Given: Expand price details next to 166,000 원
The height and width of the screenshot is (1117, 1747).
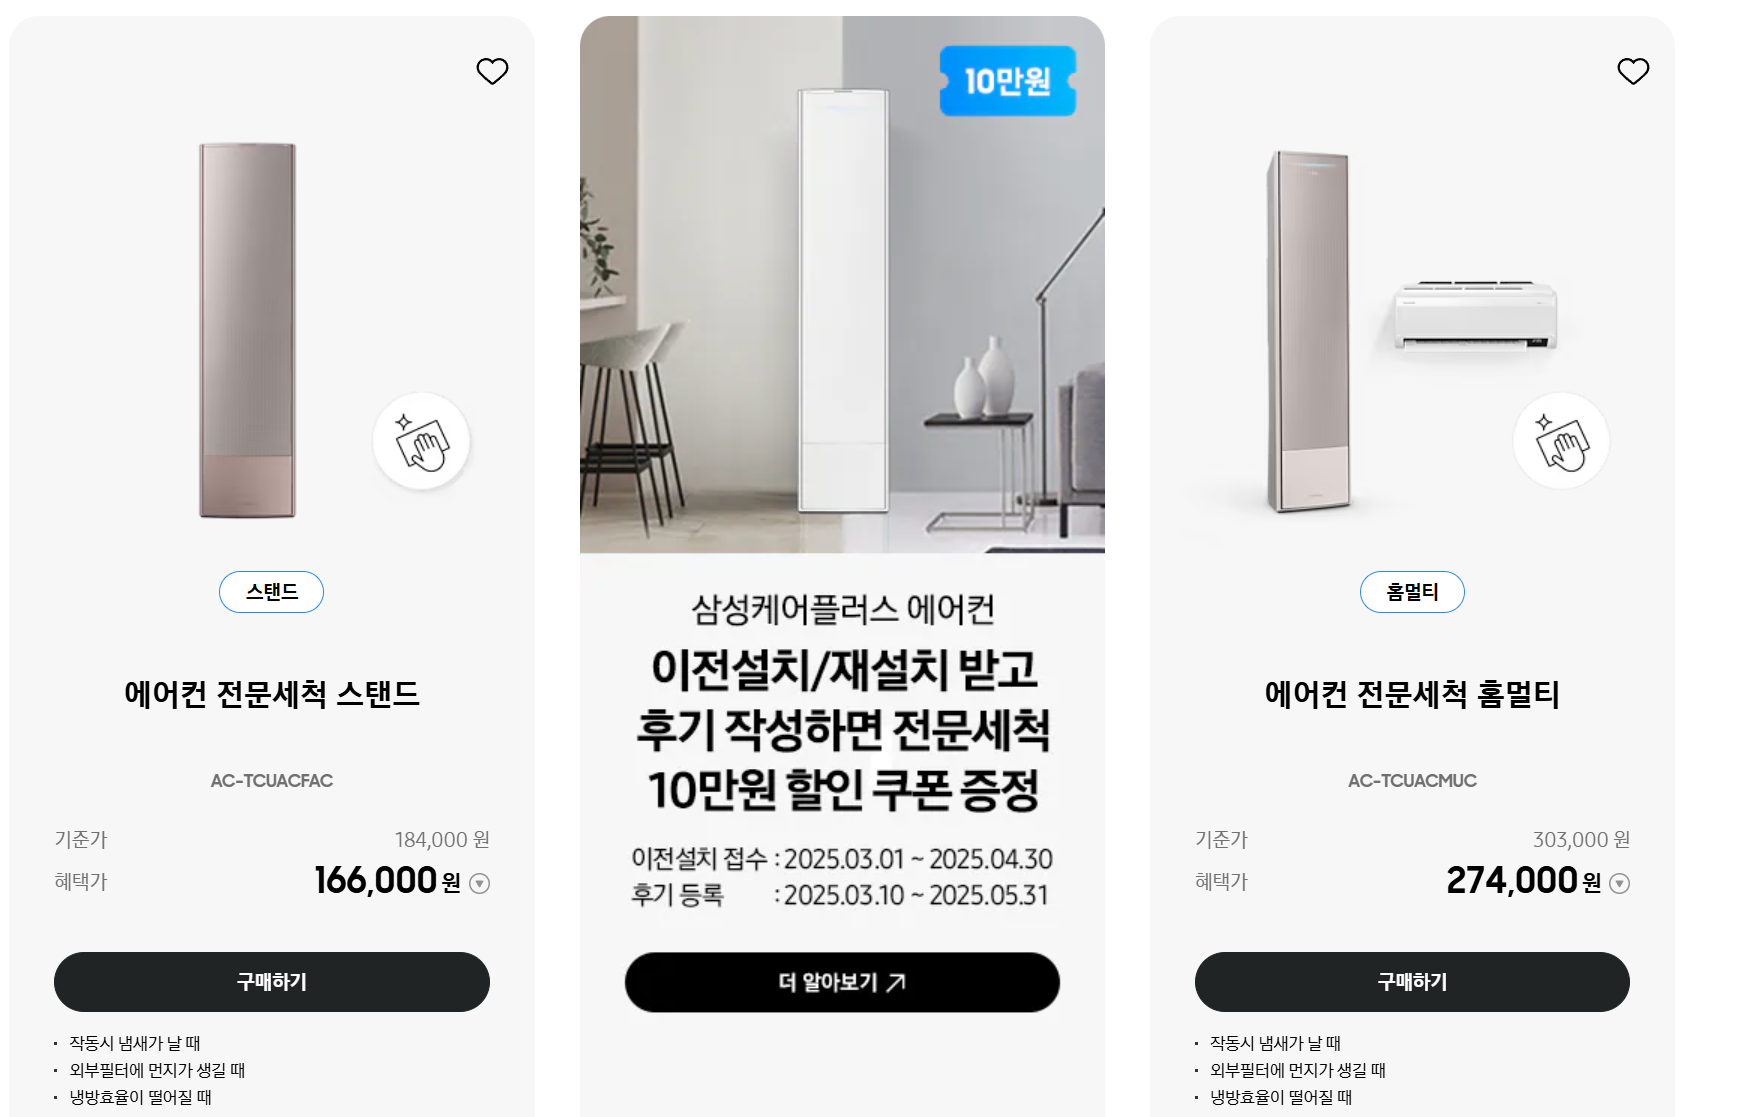Looking at the screenshot, I should pos(480,883).
